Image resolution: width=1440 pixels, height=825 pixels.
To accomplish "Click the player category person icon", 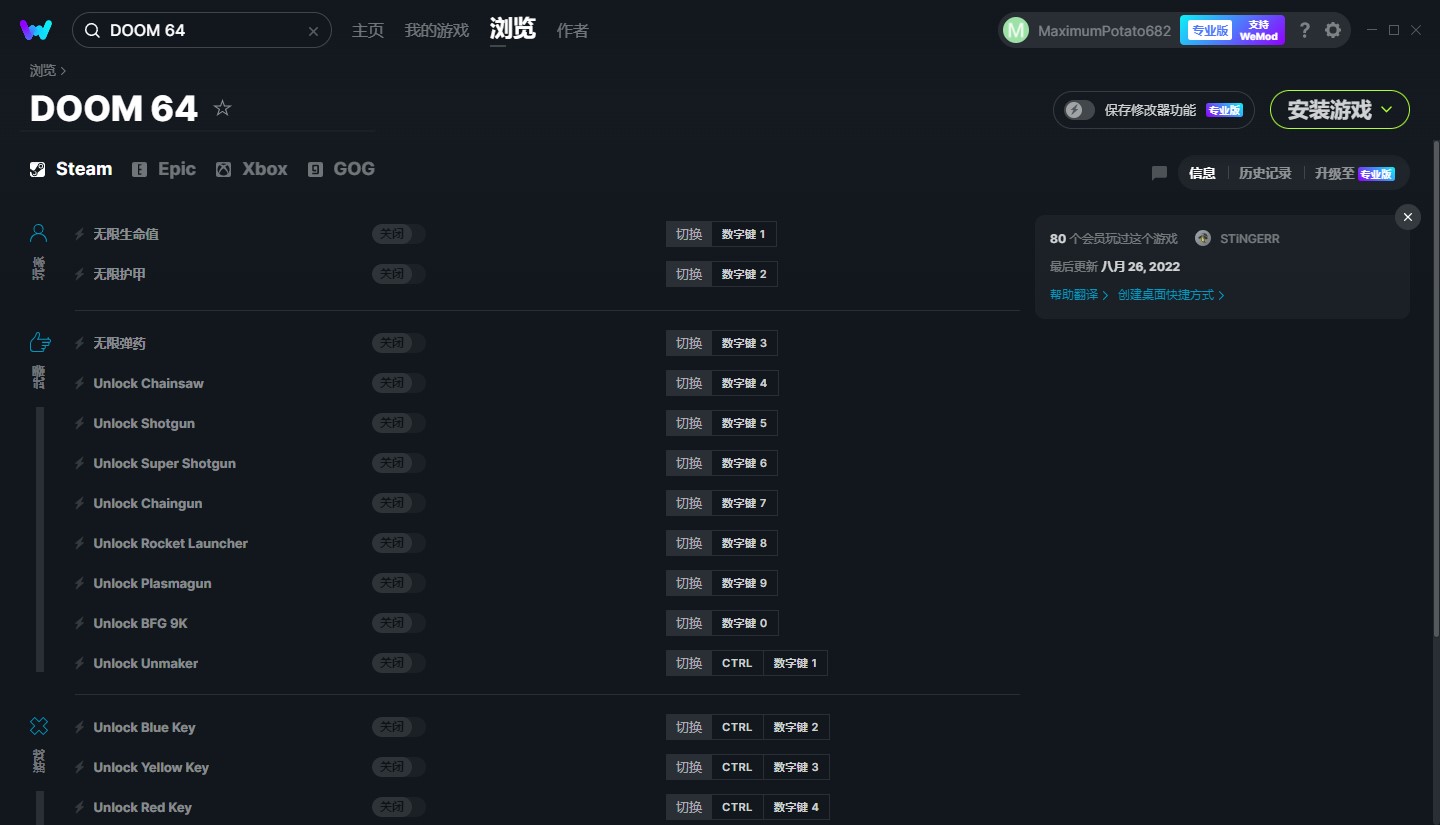I will pyautogui.click(x=38, y=233).
